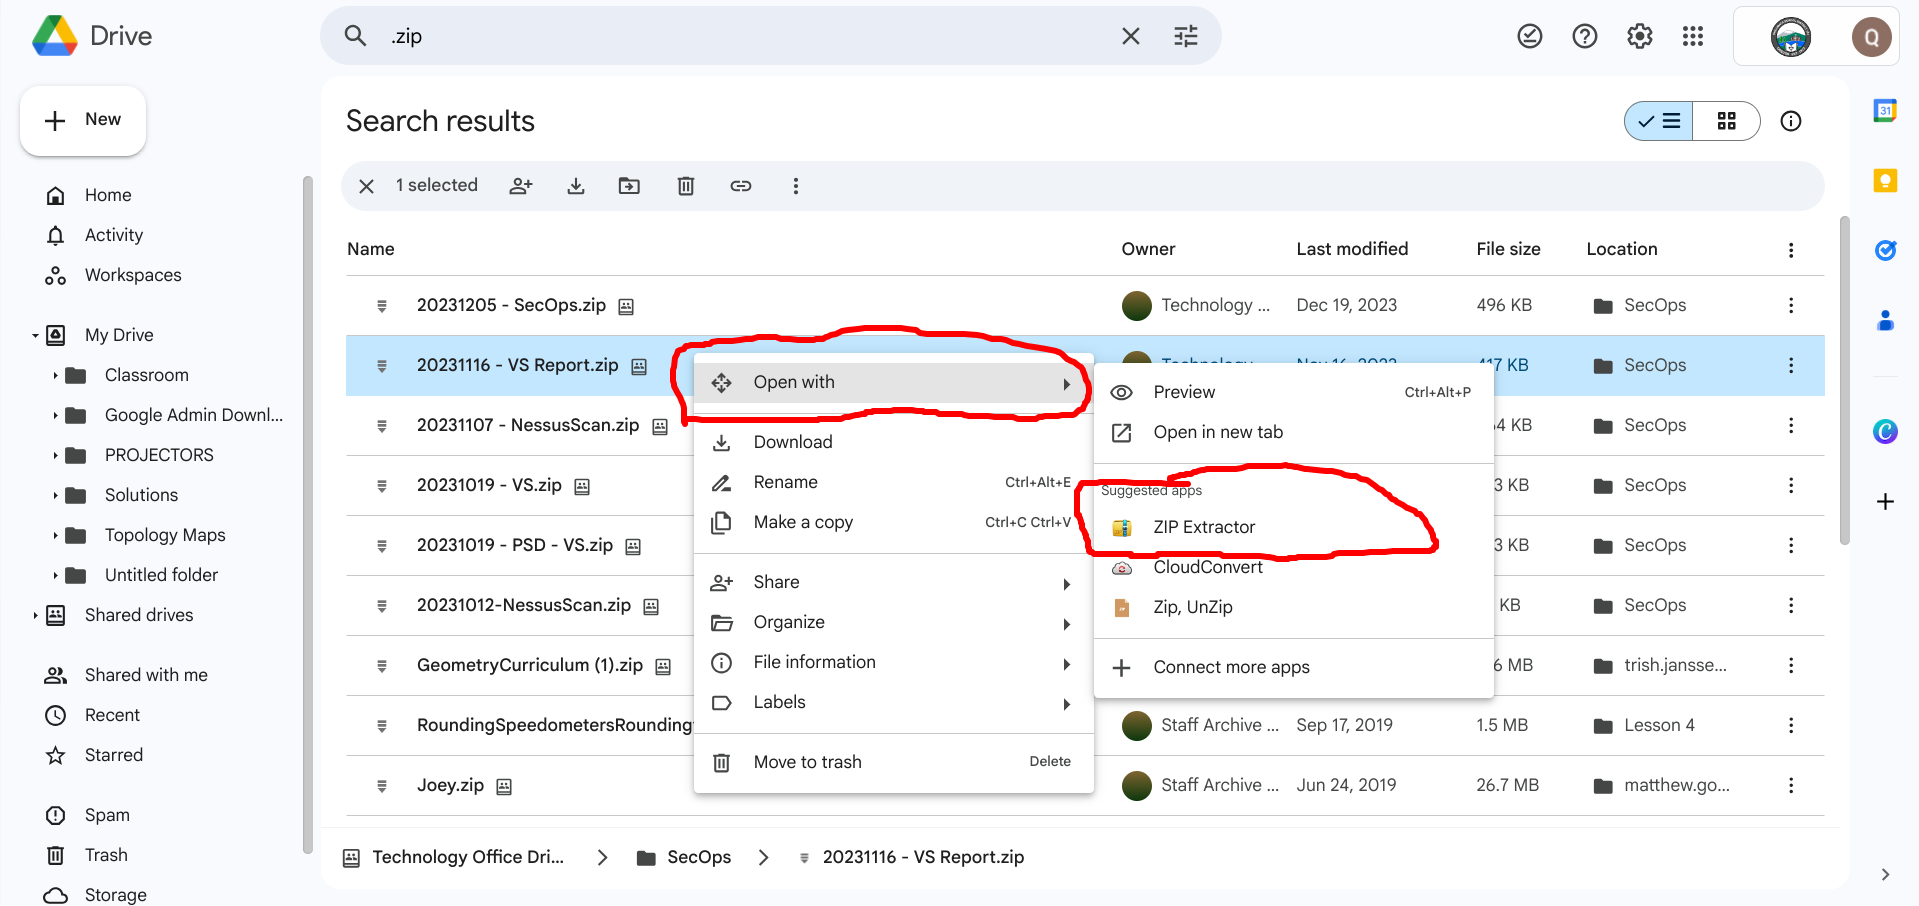
Task: Open SecOps folder in breadcrumb path
Action: tap(698, 857)
